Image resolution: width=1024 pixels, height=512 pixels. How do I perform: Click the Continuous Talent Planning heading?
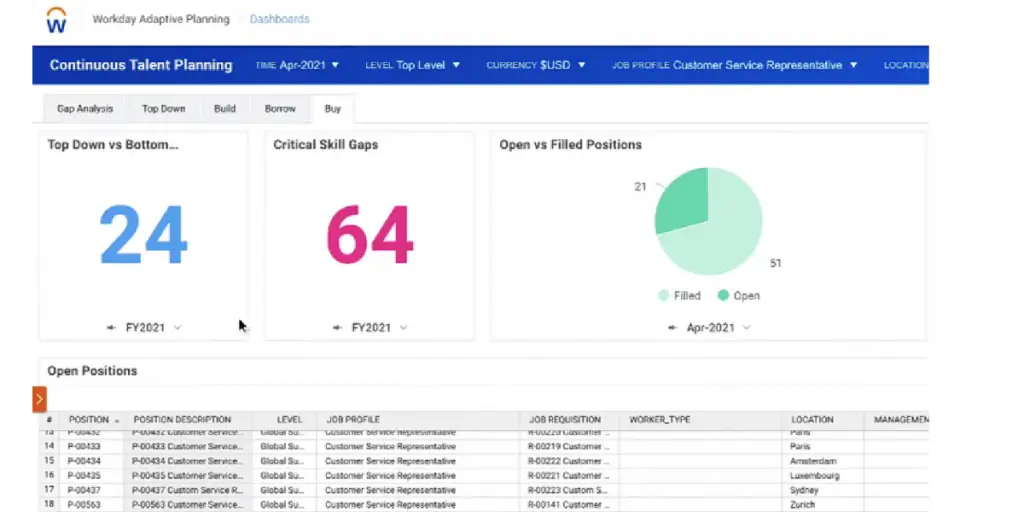[x=141, y=65]
